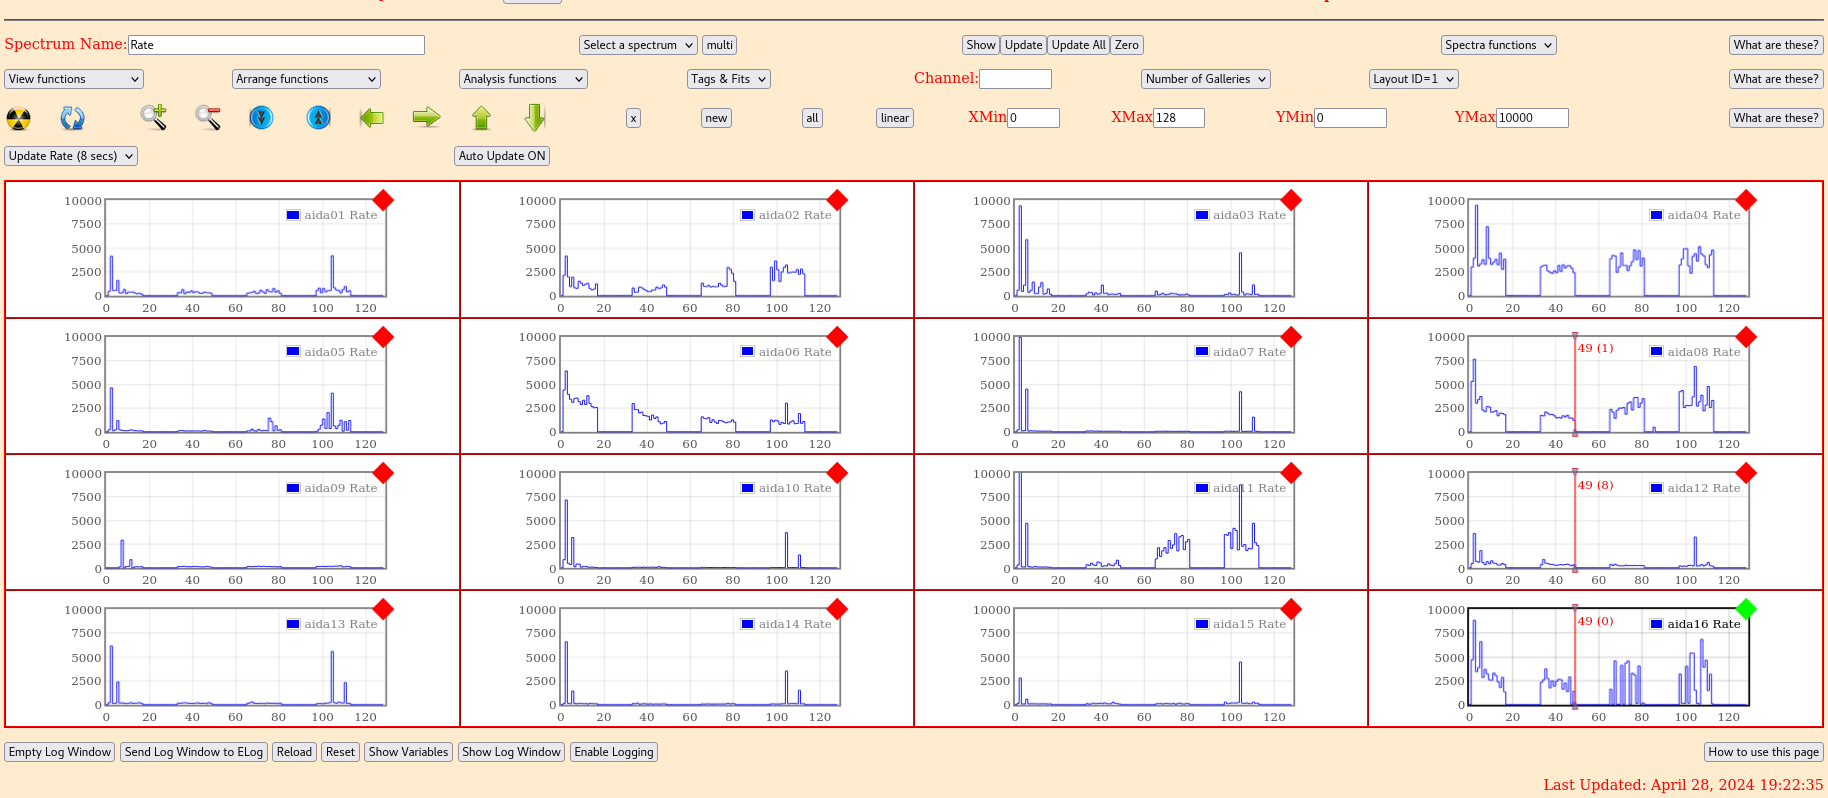This screenshot has width=1828, height=798.
Task: Zoom out with the minus magnifier
Action: click(x=208, y=118)
